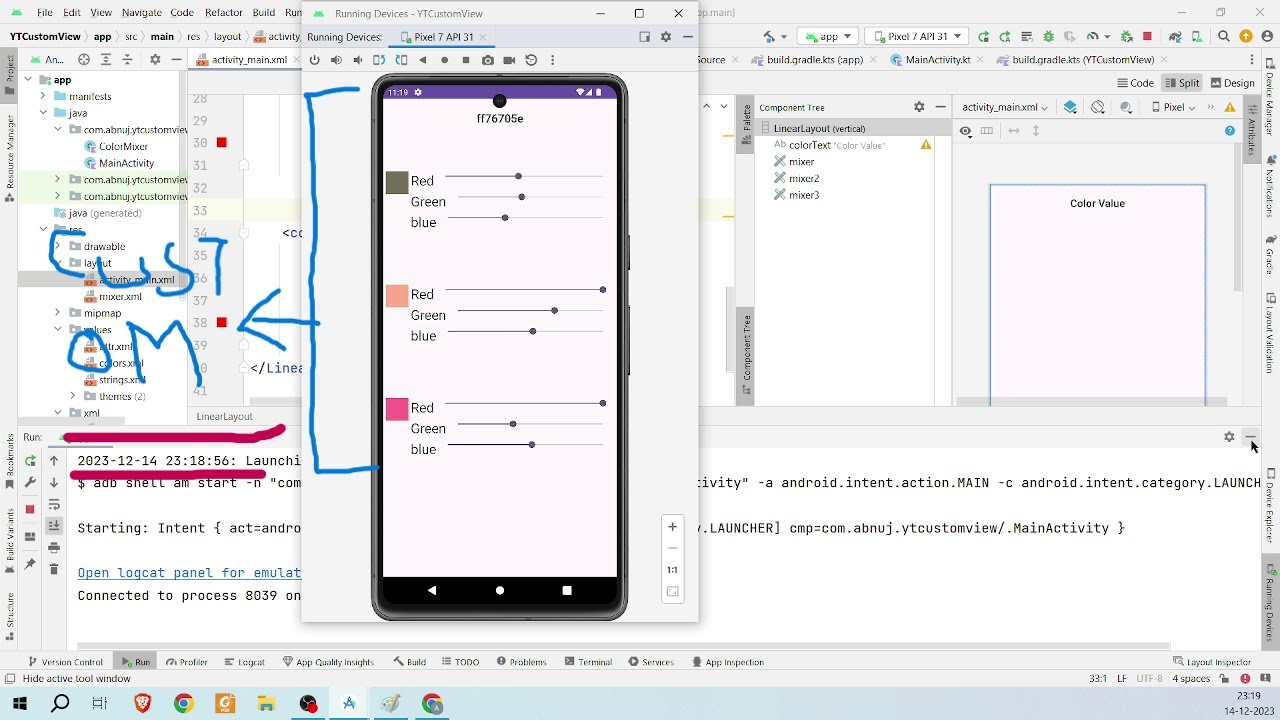1280x720 pixels.
Task: Switch editor to Split view mode
Action: [1182, 83]
